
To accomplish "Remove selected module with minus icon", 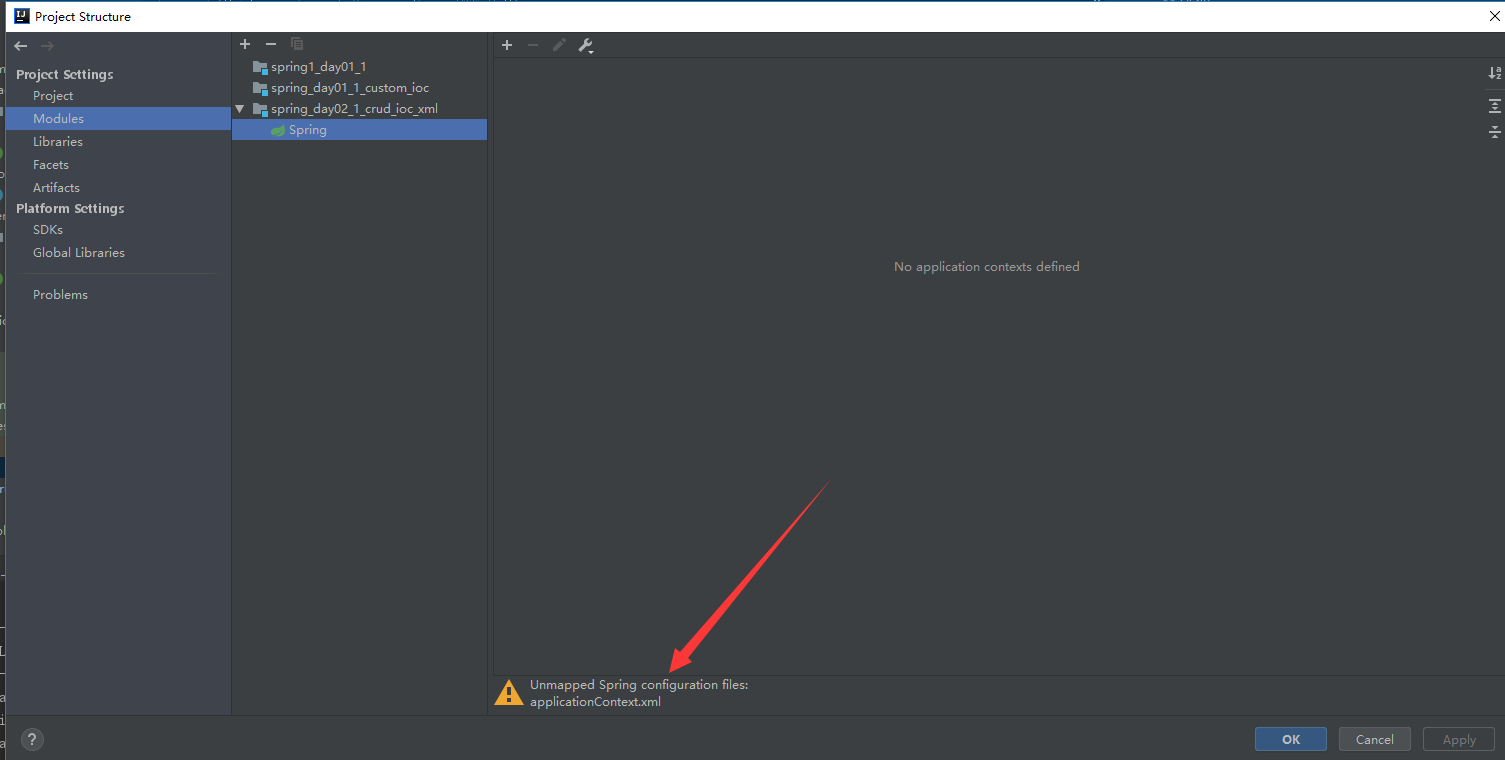I will (x=270, y=44).
